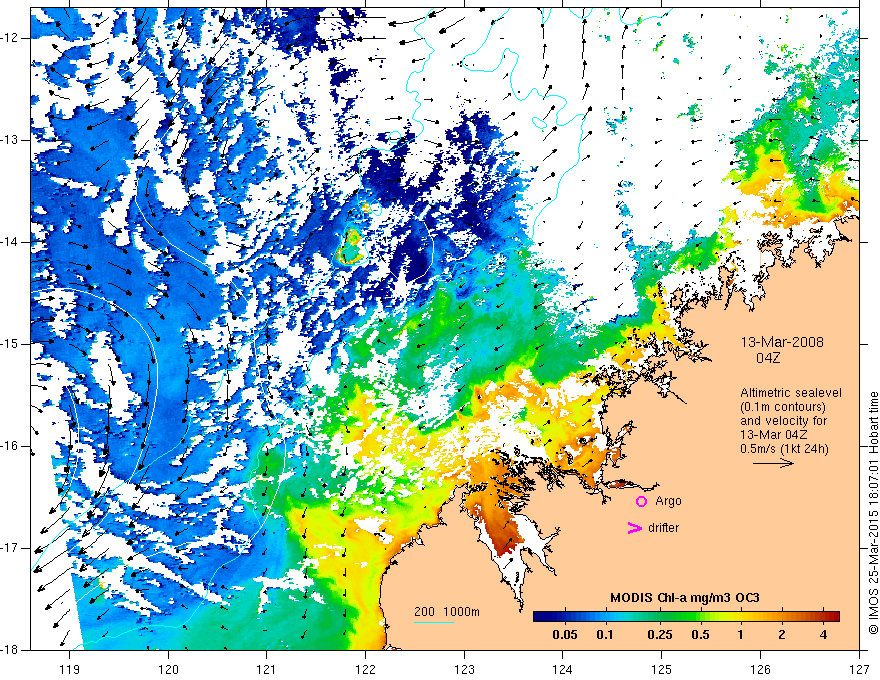Click colorbar value '0.05'
The height and width of the screenshot is (680, 880).
coord(565,635)
